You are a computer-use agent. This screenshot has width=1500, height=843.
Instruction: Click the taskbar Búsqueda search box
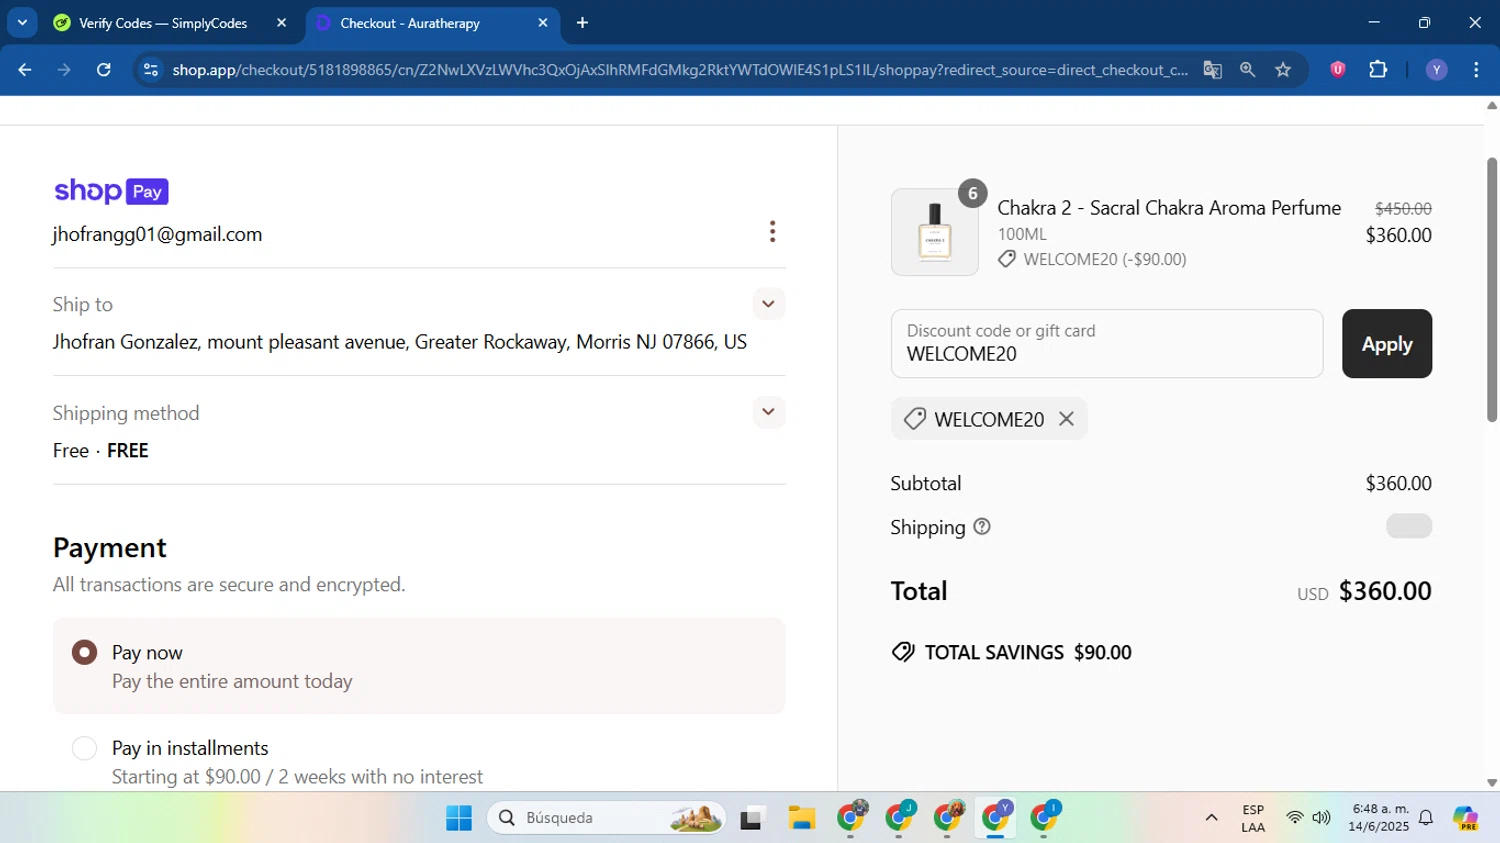607,818
